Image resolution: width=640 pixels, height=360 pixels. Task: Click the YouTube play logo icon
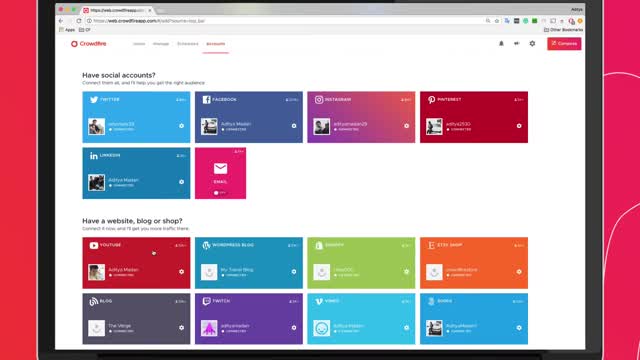tap(94, 245)
